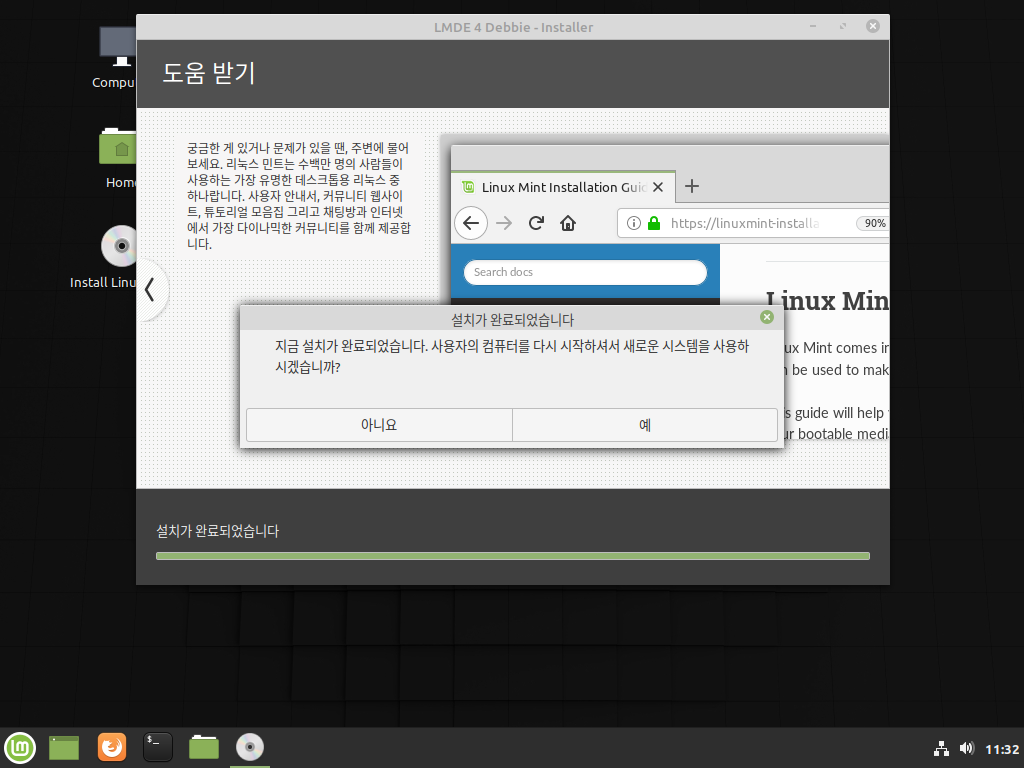Click the show desktop icon in taskbar
1024x768 pixels.
(64, 748)
